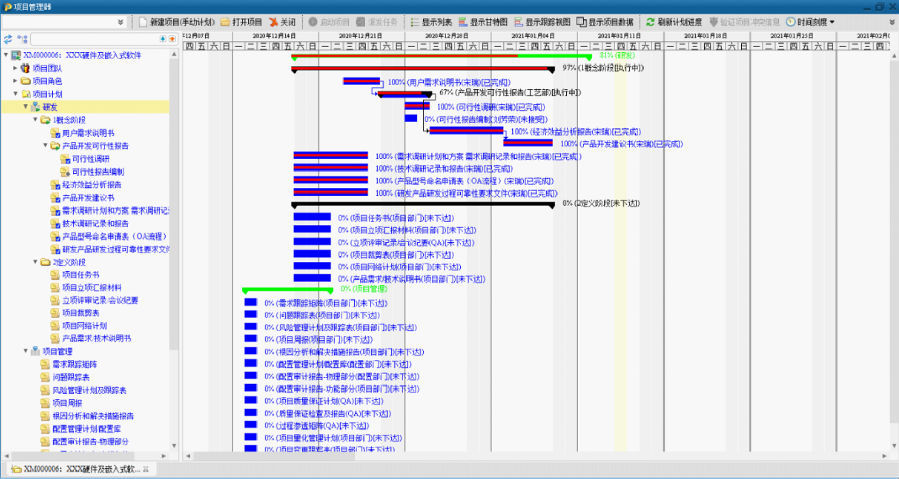
Task: Select 产品开发建议书 tree item
Action: [x=88, y=197]
